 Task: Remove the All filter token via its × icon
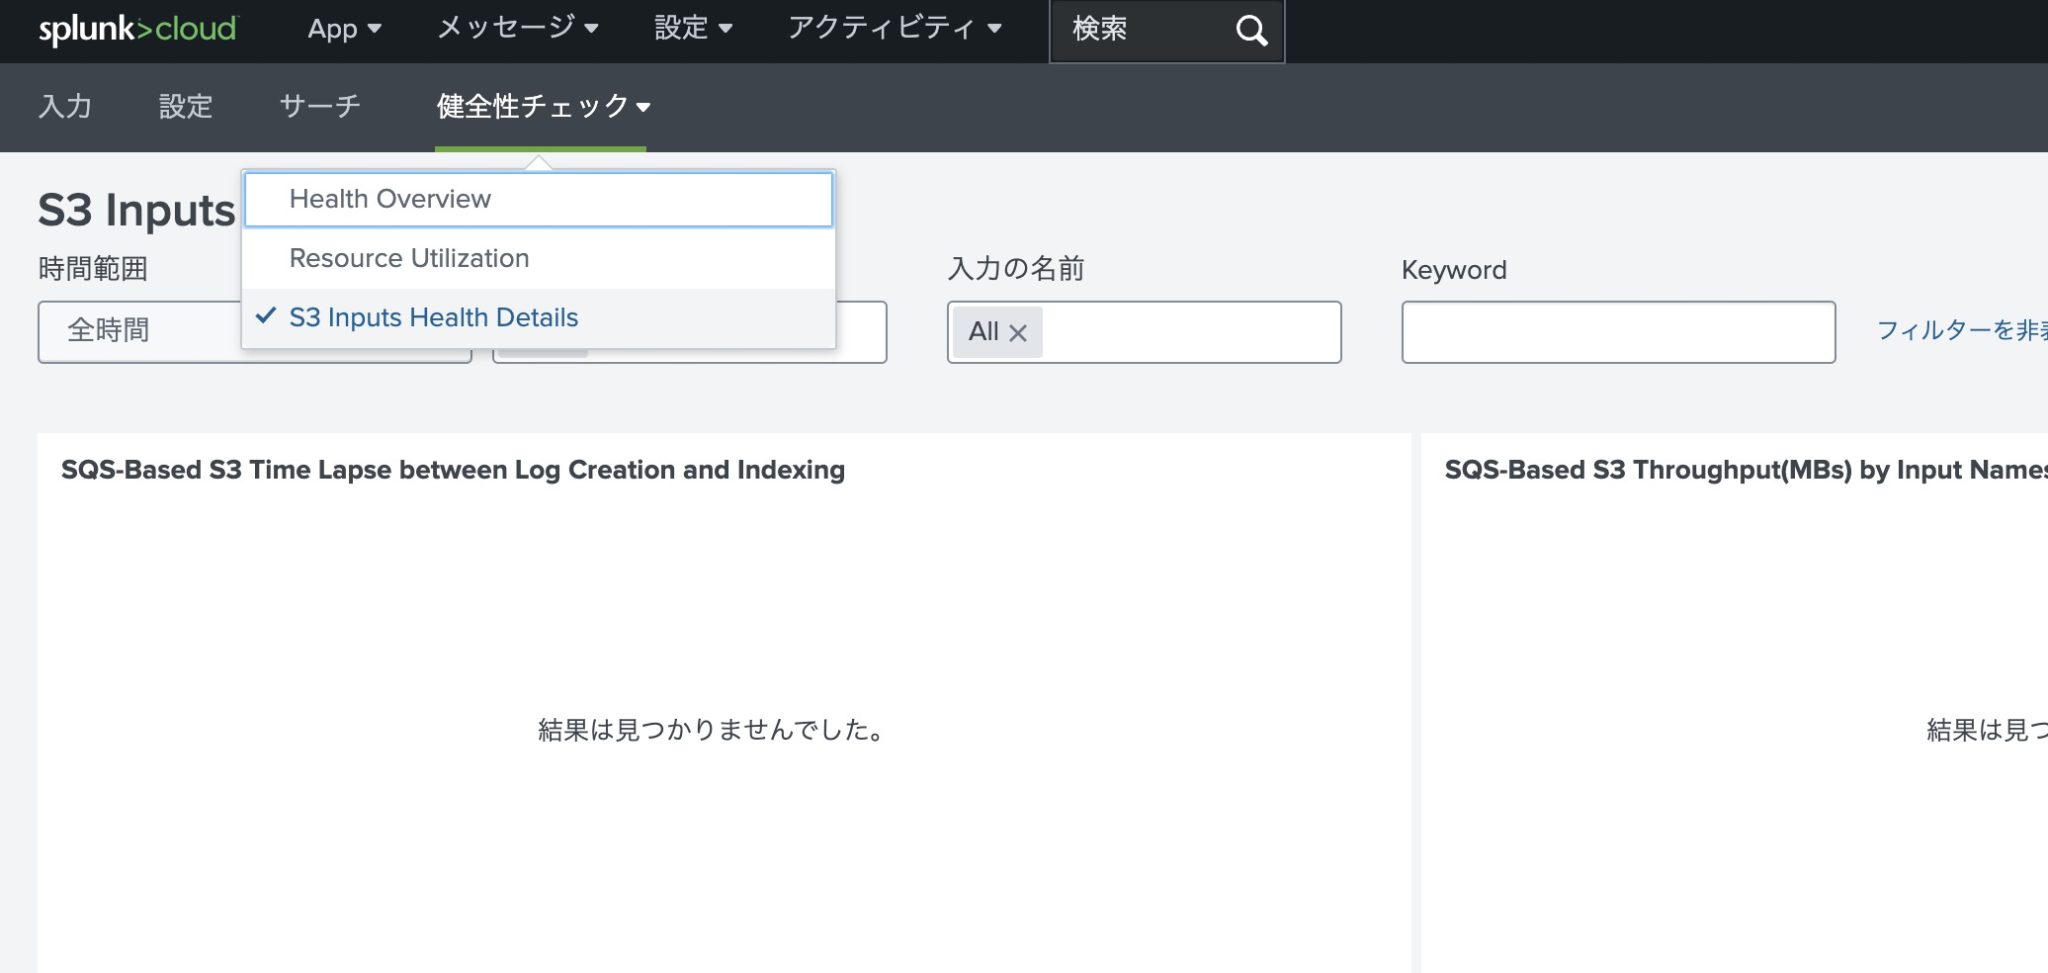pos(1020,331)
